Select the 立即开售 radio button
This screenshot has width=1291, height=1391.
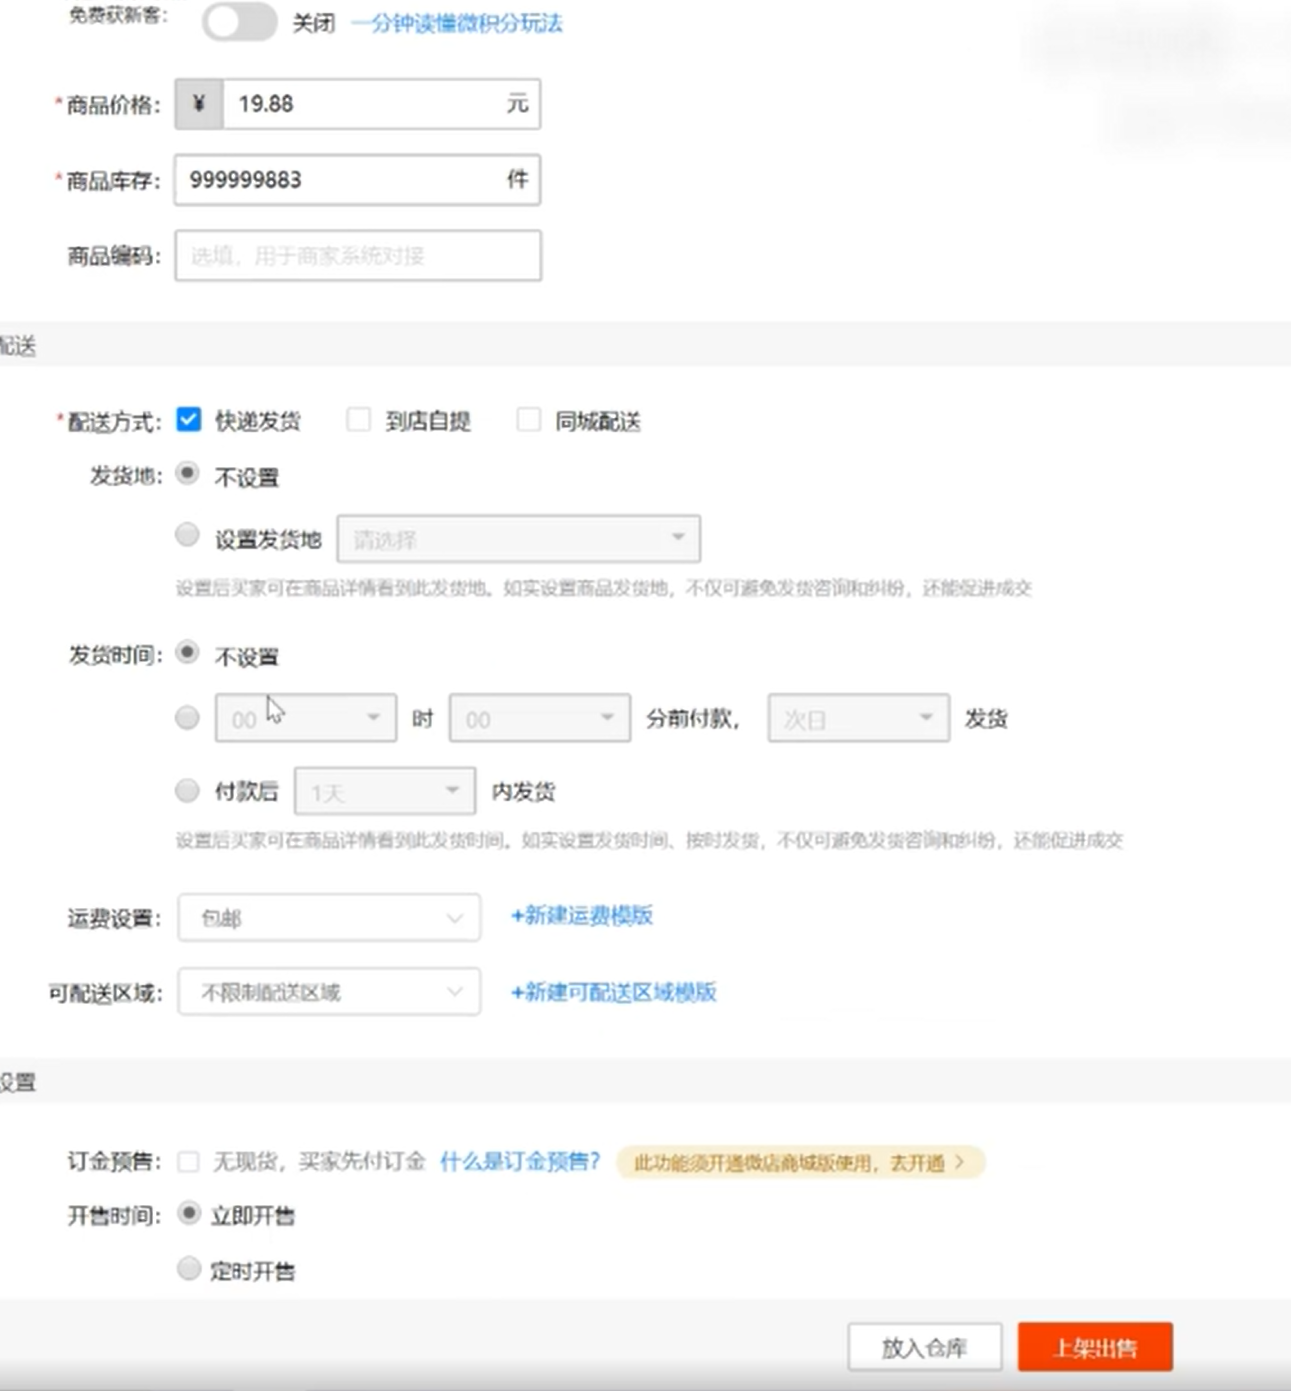[x=188, y=1214]
